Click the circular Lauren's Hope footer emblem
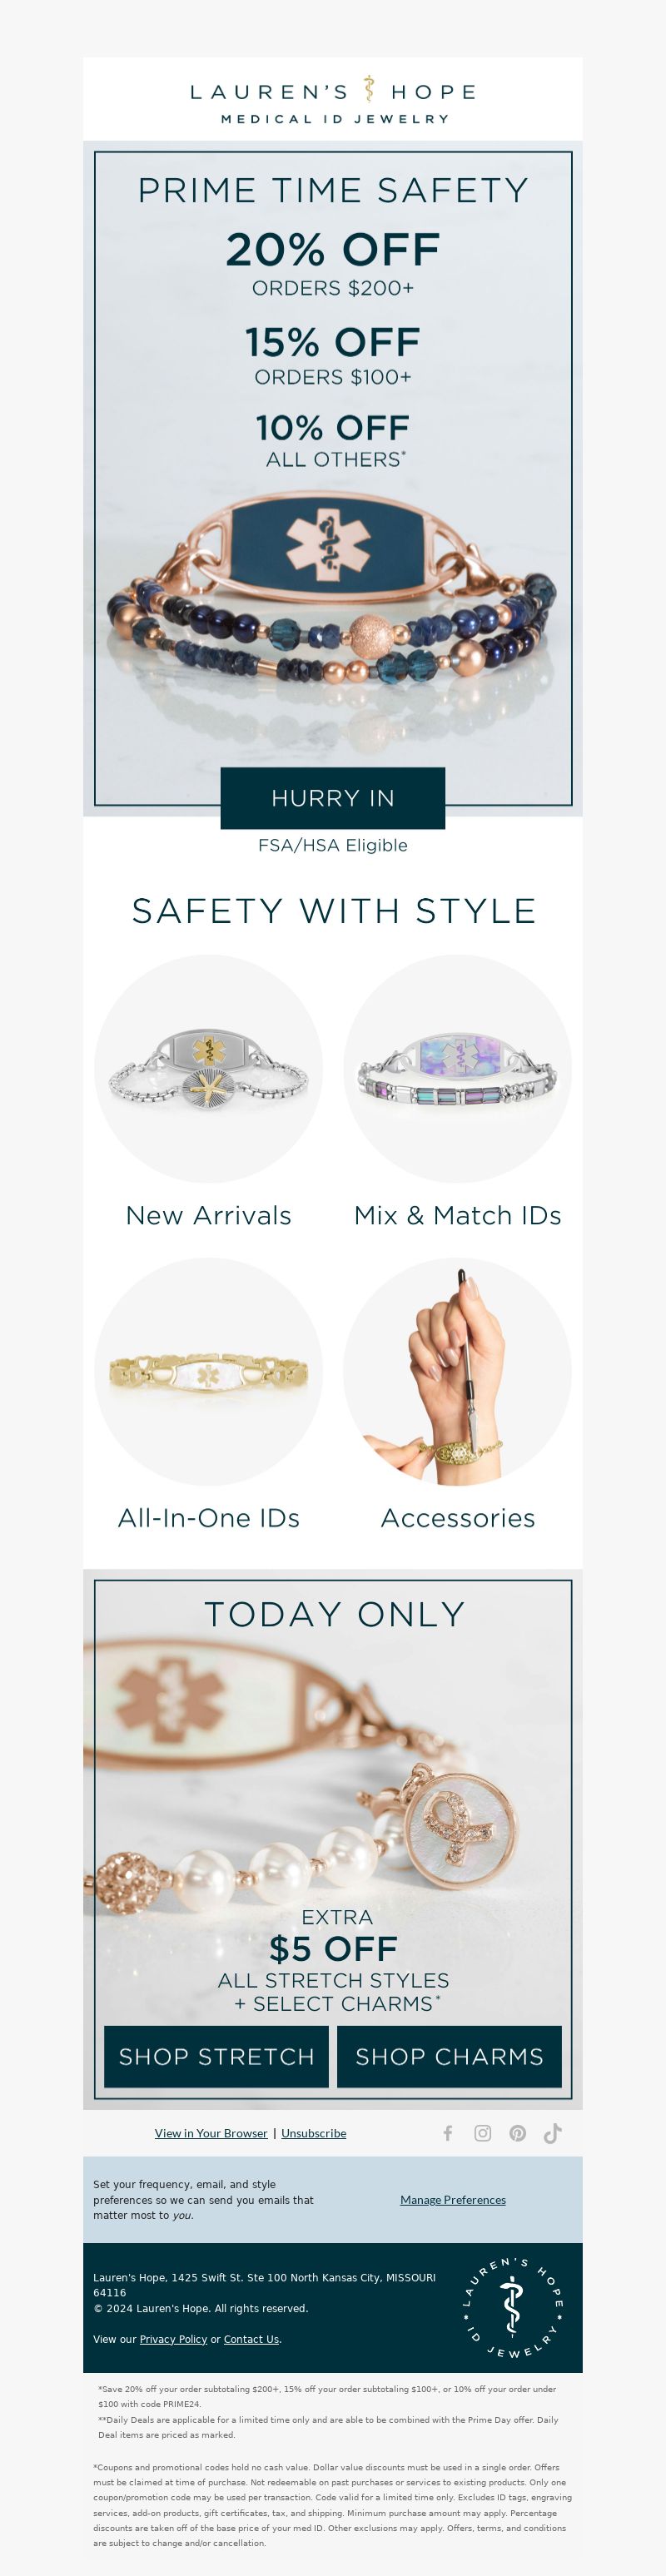This screenshot has height=2576, width=666. 512,2308
